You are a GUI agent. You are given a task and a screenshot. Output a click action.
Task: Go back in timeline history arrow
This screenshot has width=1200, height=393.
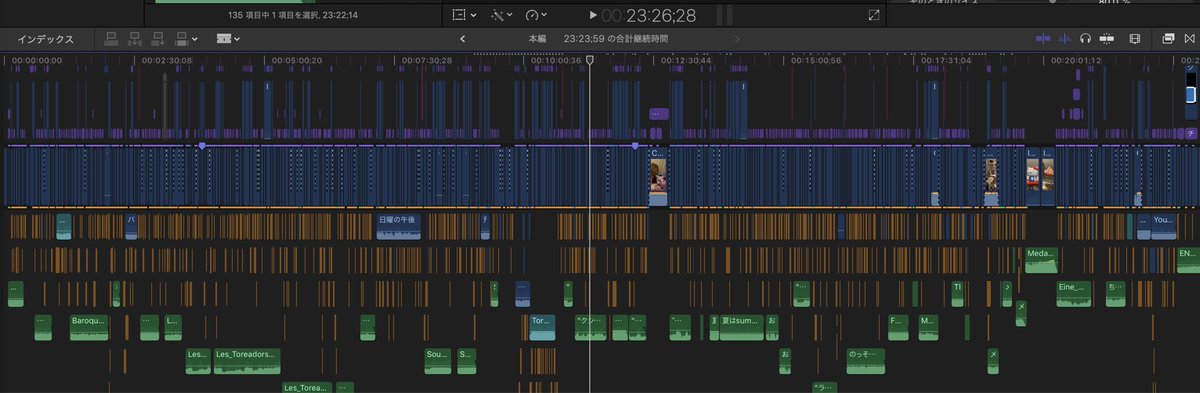click(x=462, y=39)
